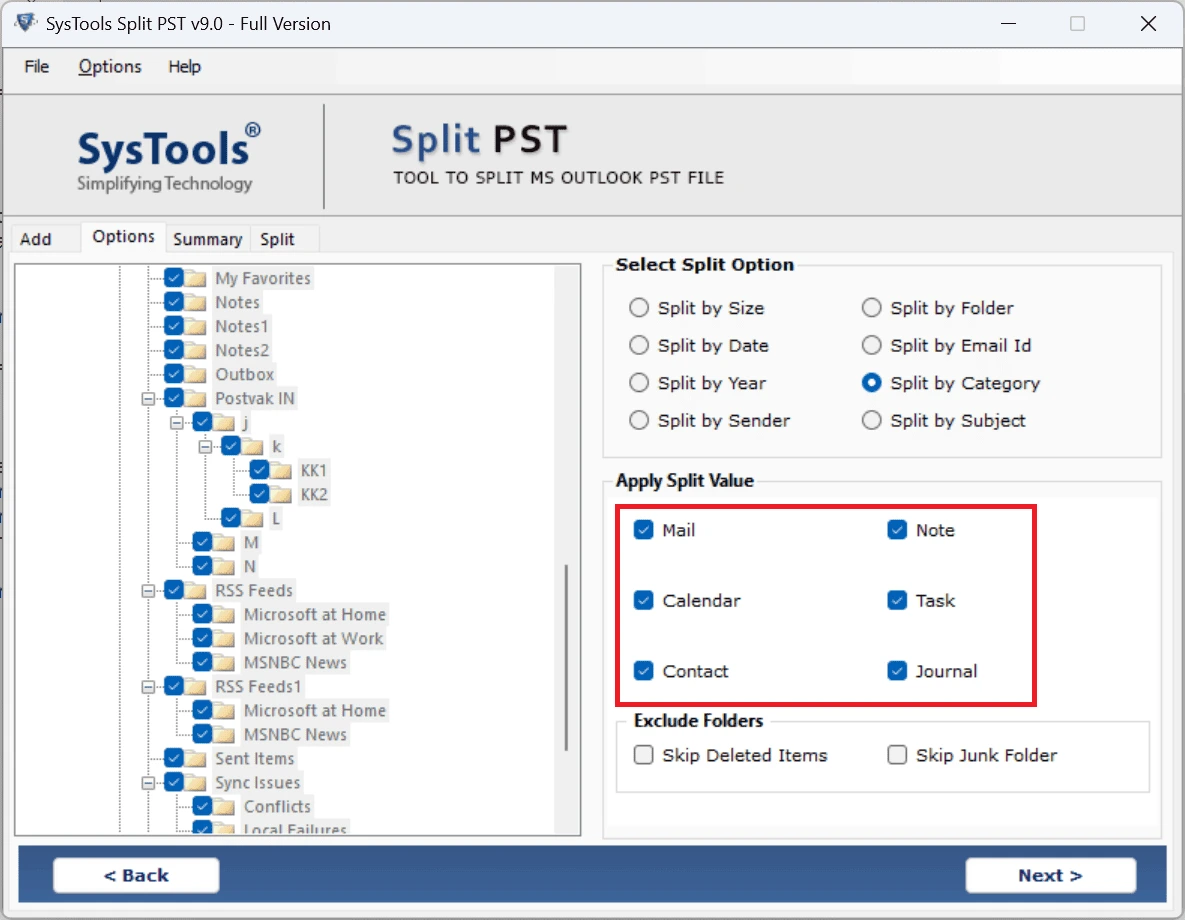Disable the Journal category checkbox

[897, 671]
